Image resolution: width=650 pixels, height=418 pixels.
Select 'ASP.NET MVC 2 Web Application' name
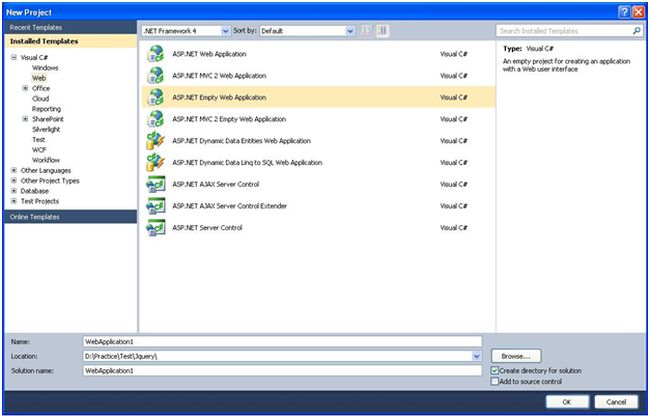219,75
